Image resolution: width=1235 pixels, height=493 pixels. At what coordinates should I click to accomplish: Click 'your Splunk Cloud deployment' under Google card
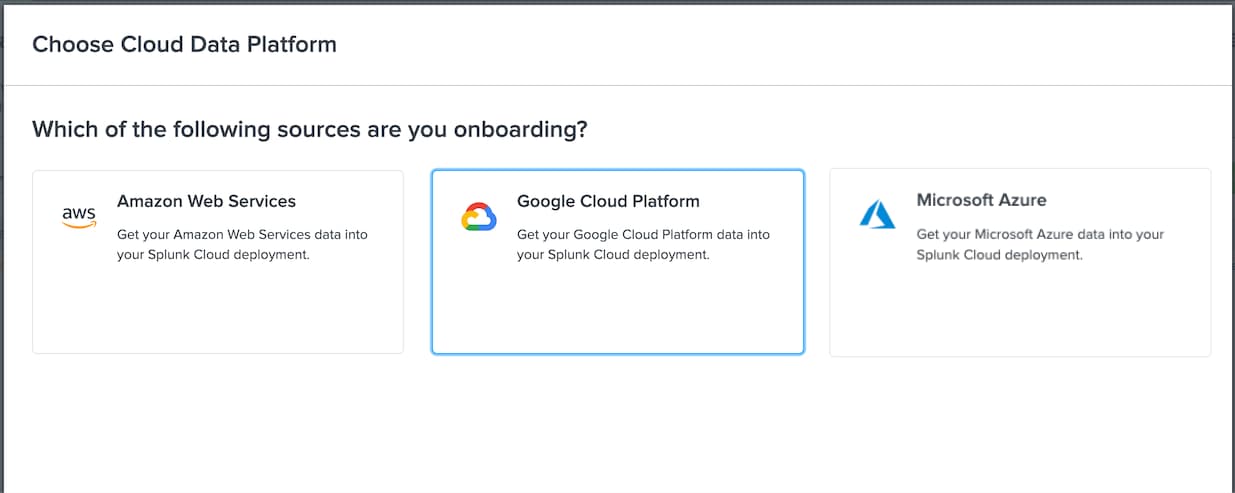(x=613, y=255)
